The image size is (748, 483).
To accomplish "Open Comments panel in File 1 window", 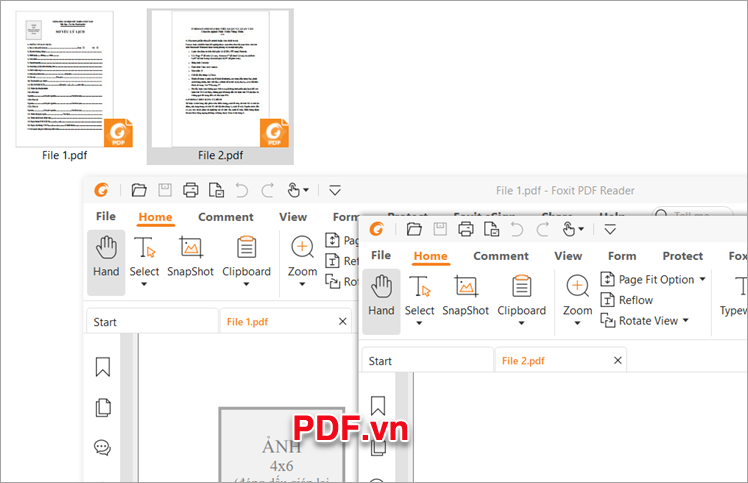I will 103,448.
